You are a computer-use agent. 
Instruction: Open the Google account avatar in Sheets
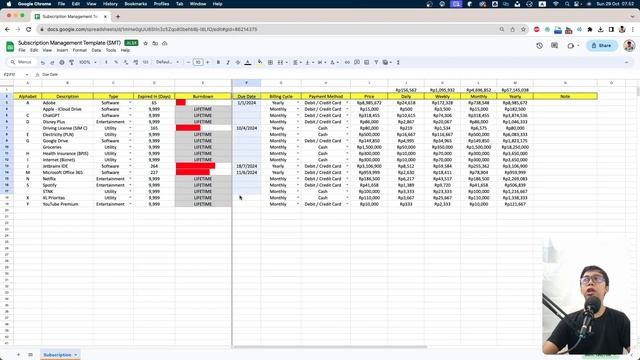click(629, 46)
